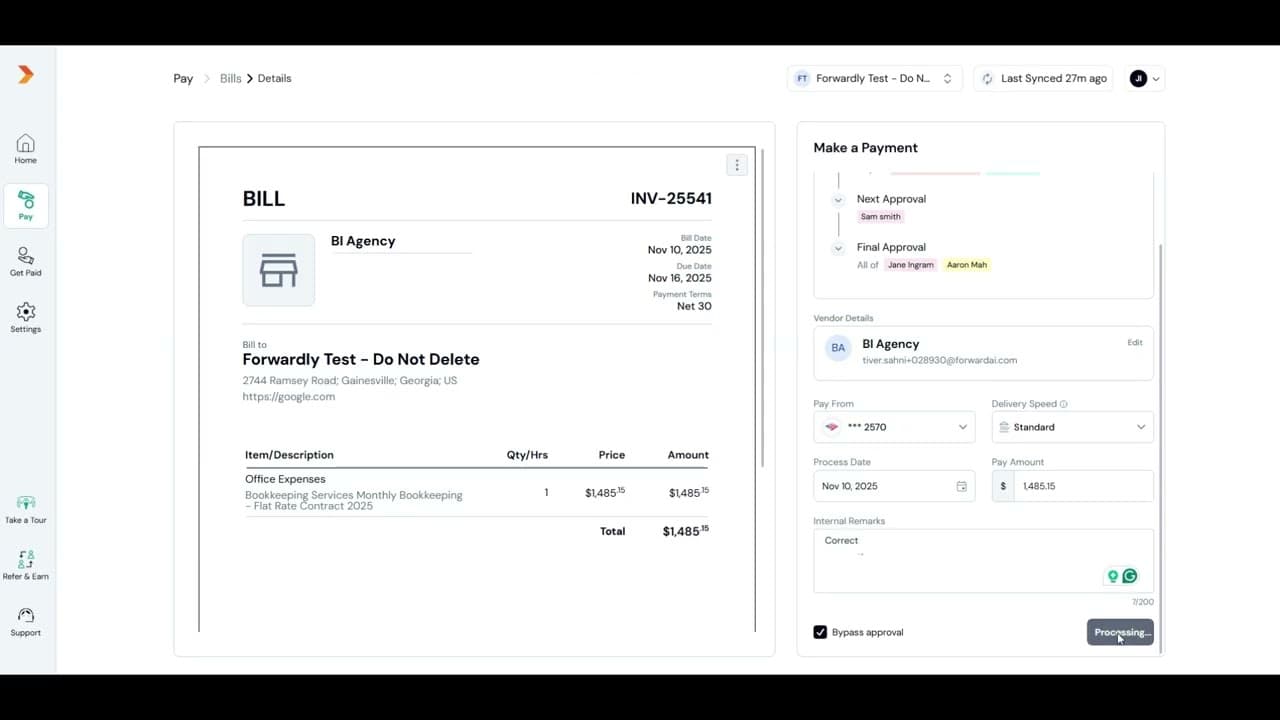Screen dimensions: 1280x720
Task: Click the calendar icon in Process Date
Action: tap(961, 486)
